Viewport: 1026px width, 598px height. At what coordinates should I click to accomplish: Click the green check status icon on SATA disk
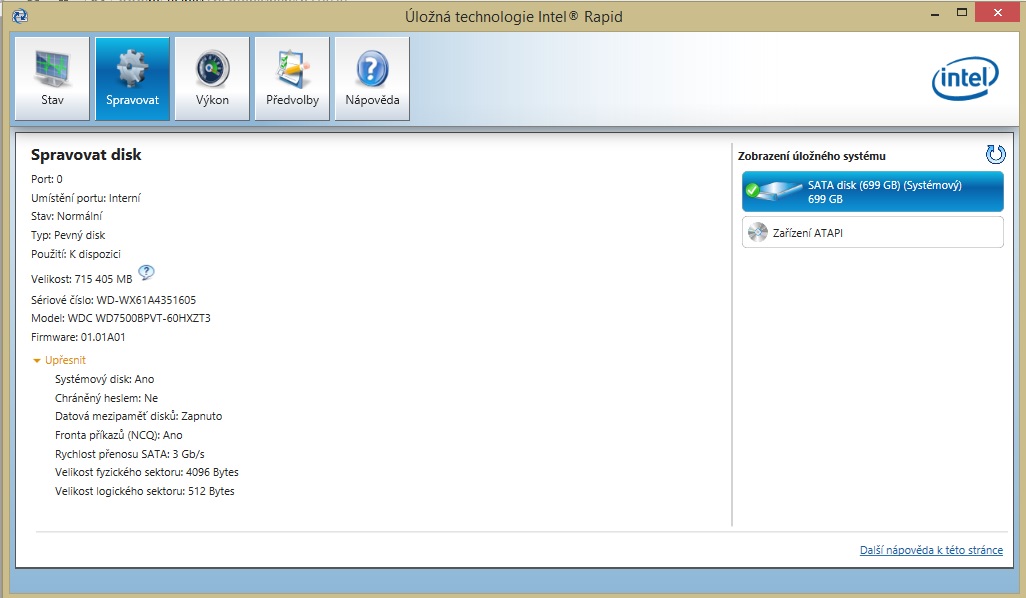(752, 190)
